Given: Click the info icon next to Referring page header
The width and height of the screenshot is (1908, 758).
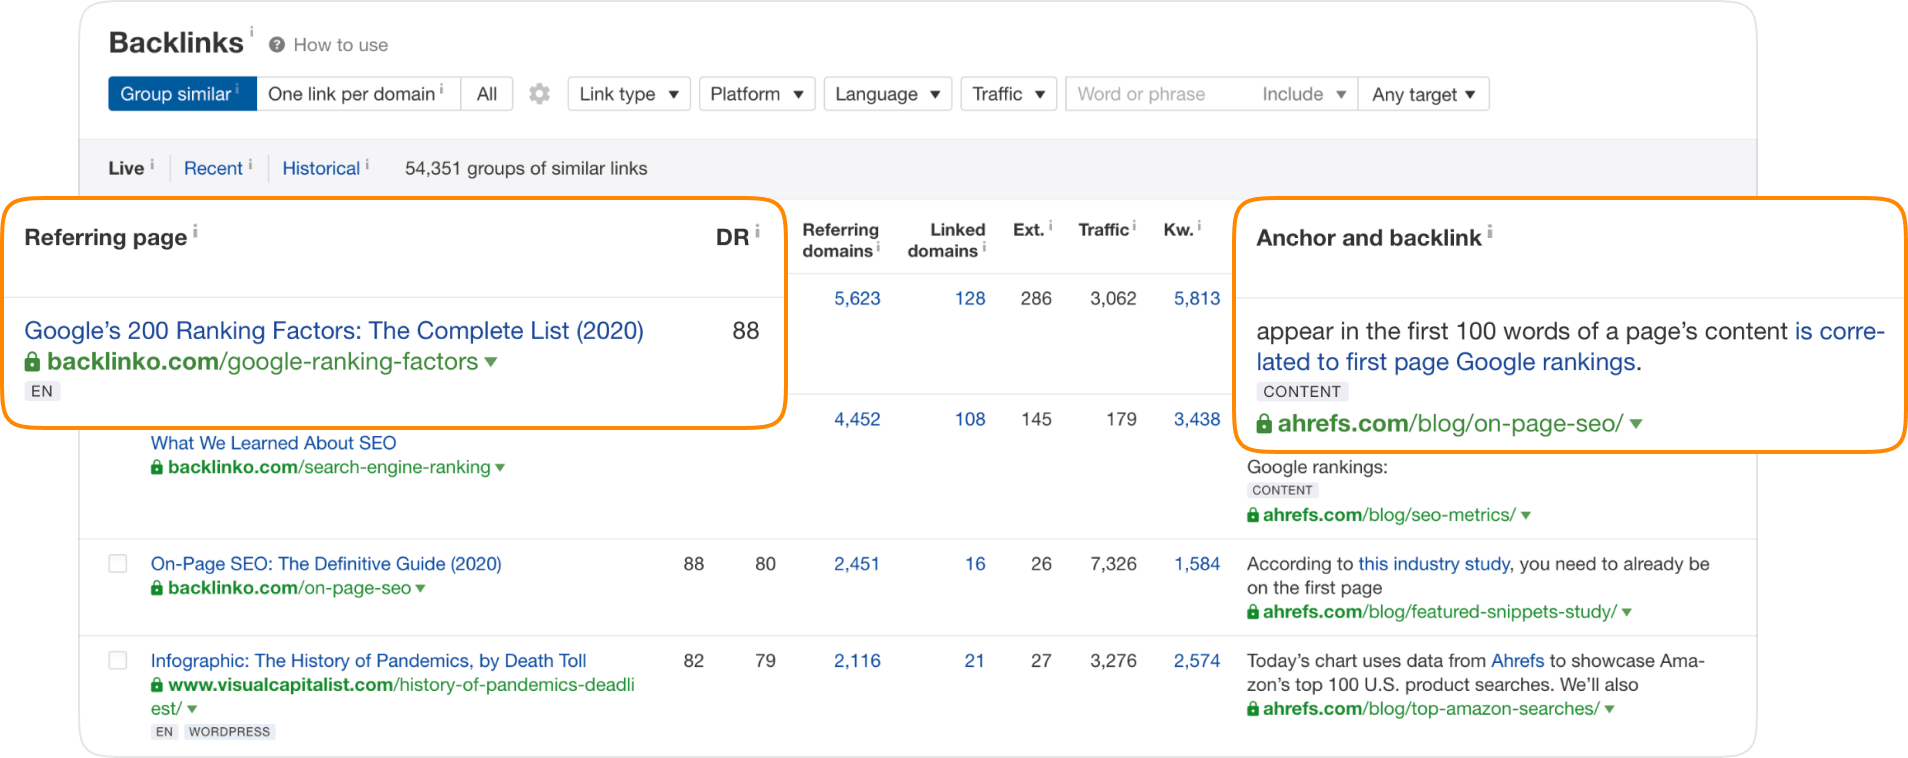Looking at the screenshot, I should [x=195, y=232].
